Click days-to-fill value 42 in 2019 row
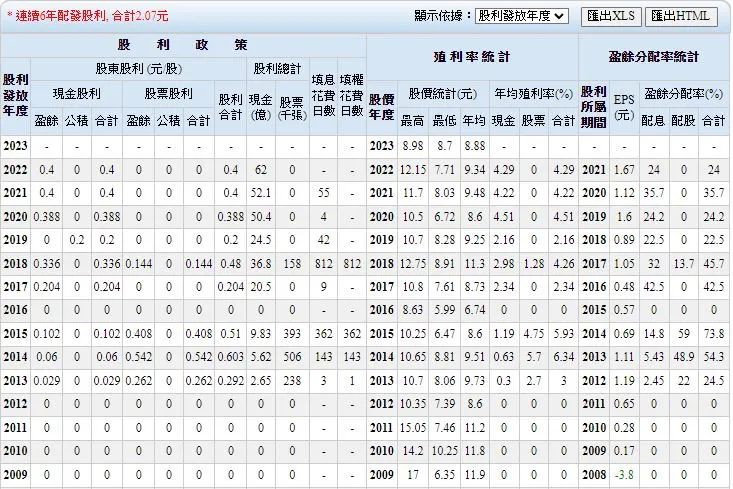Screen dimensions: 733x489 click(323, 240)
